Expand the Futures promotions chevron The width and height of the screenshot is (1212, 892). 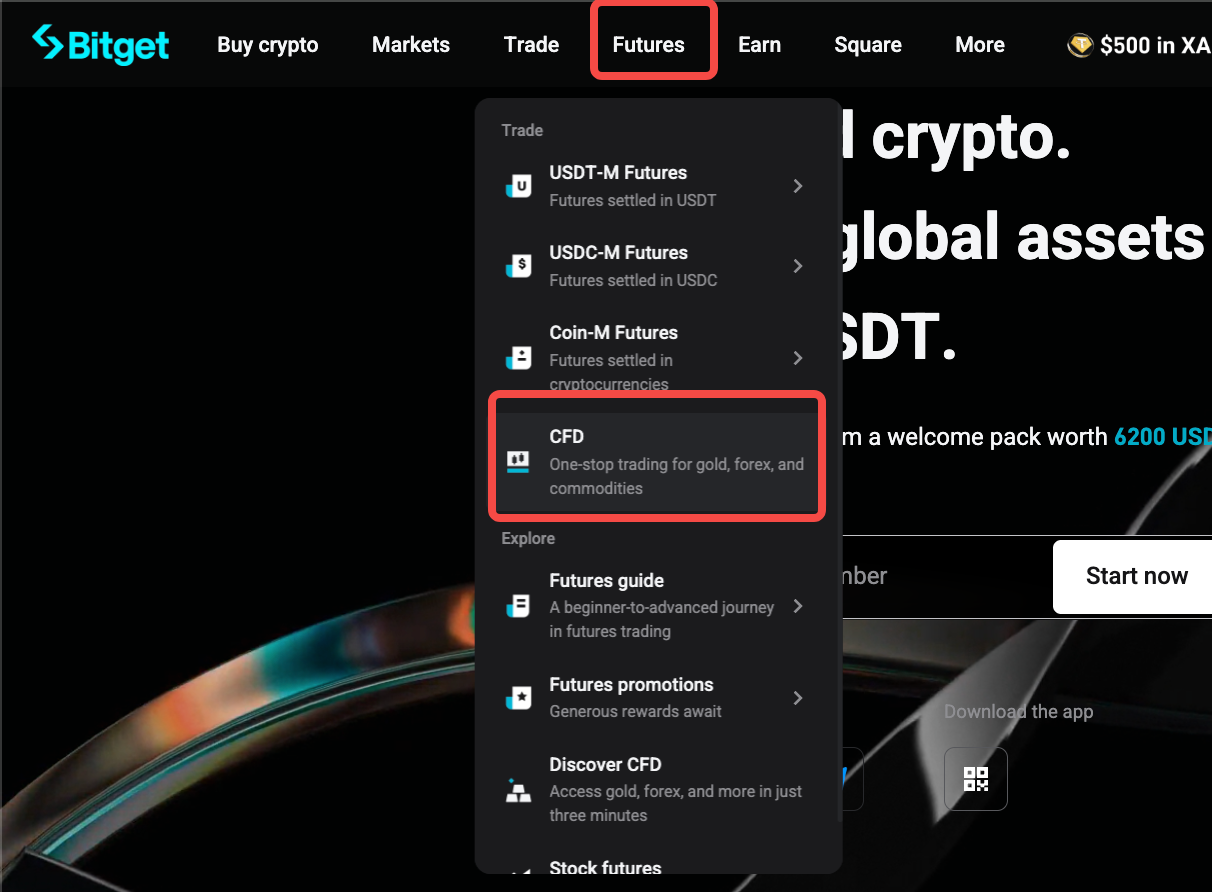click(797, 697)
